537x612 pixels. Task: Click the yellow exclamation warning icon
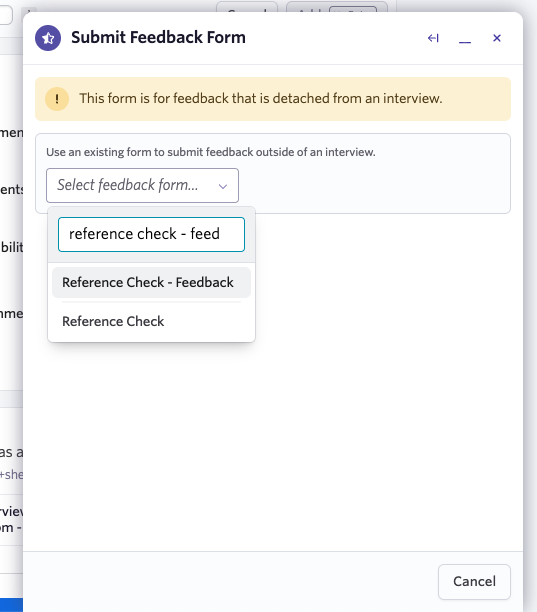57,99
